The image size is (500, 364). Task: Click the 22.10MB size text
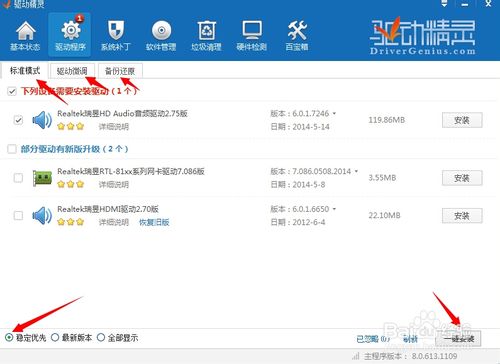[x=384, y=216]
